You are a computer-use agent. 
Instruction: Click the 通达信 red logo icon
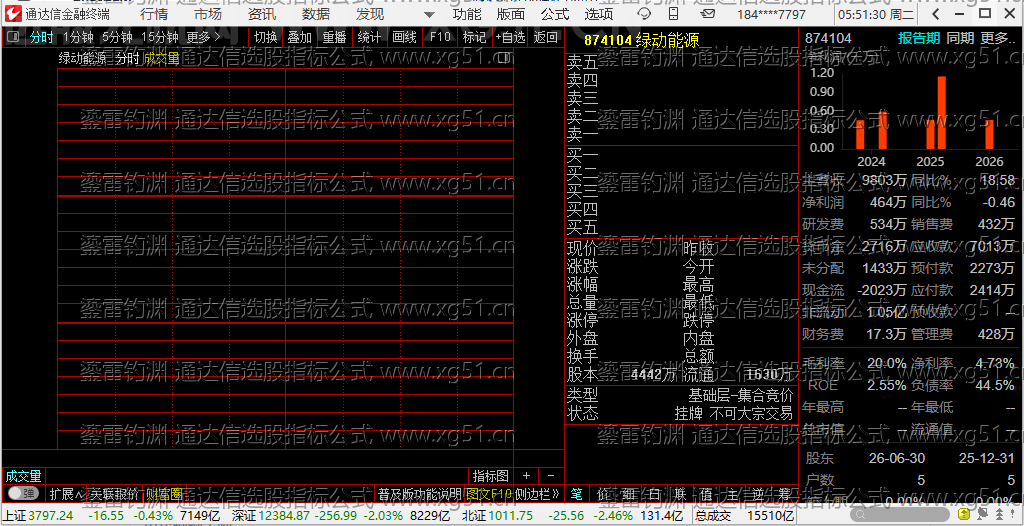(x=12, y=13)
